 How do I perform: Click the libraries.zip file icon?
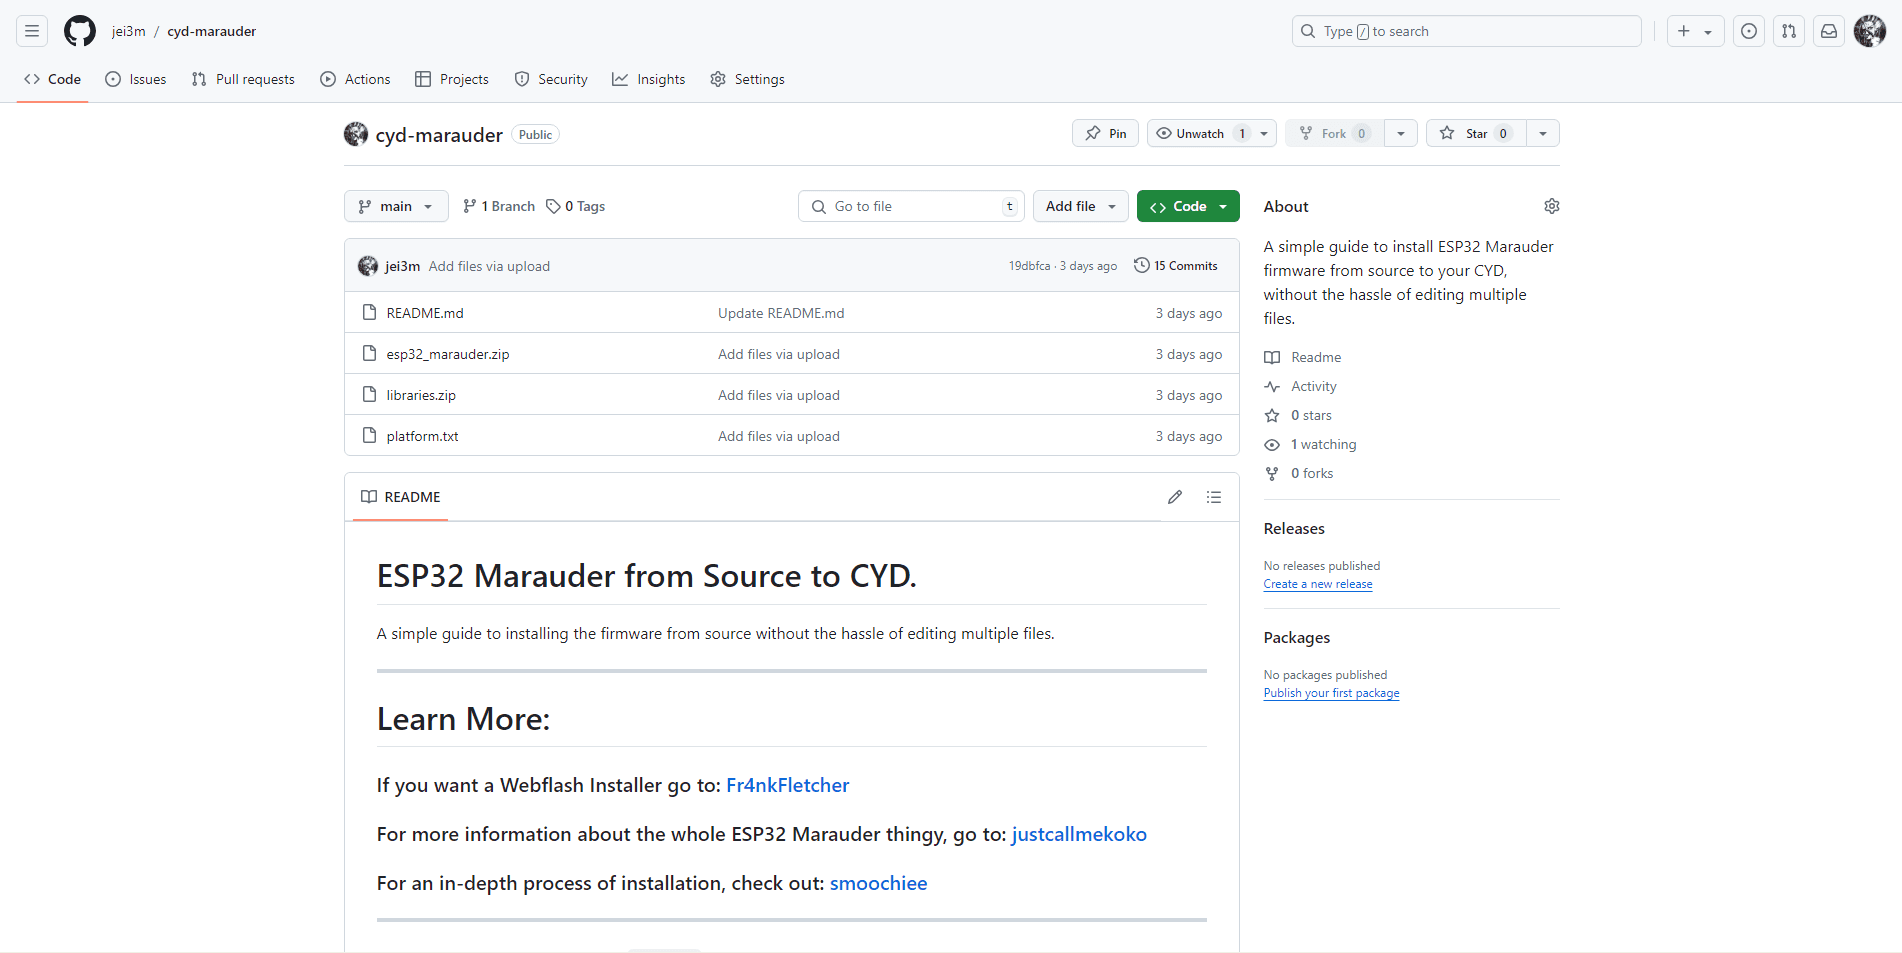(370, 394)
